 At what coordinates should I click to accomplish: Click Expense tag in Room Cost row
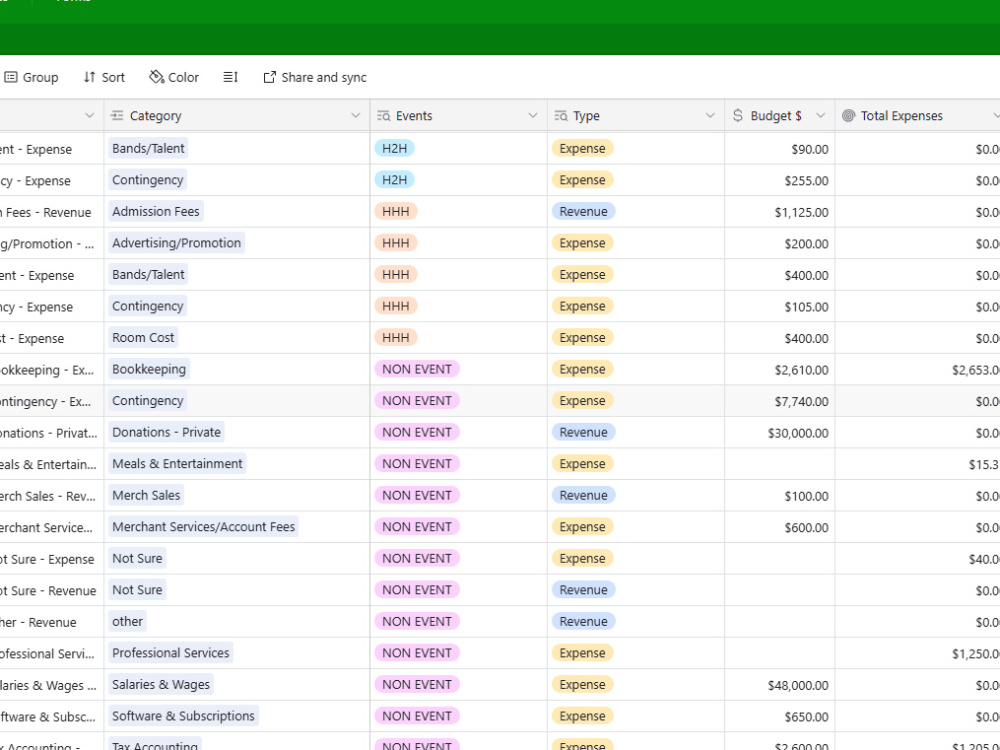[582, 338]
